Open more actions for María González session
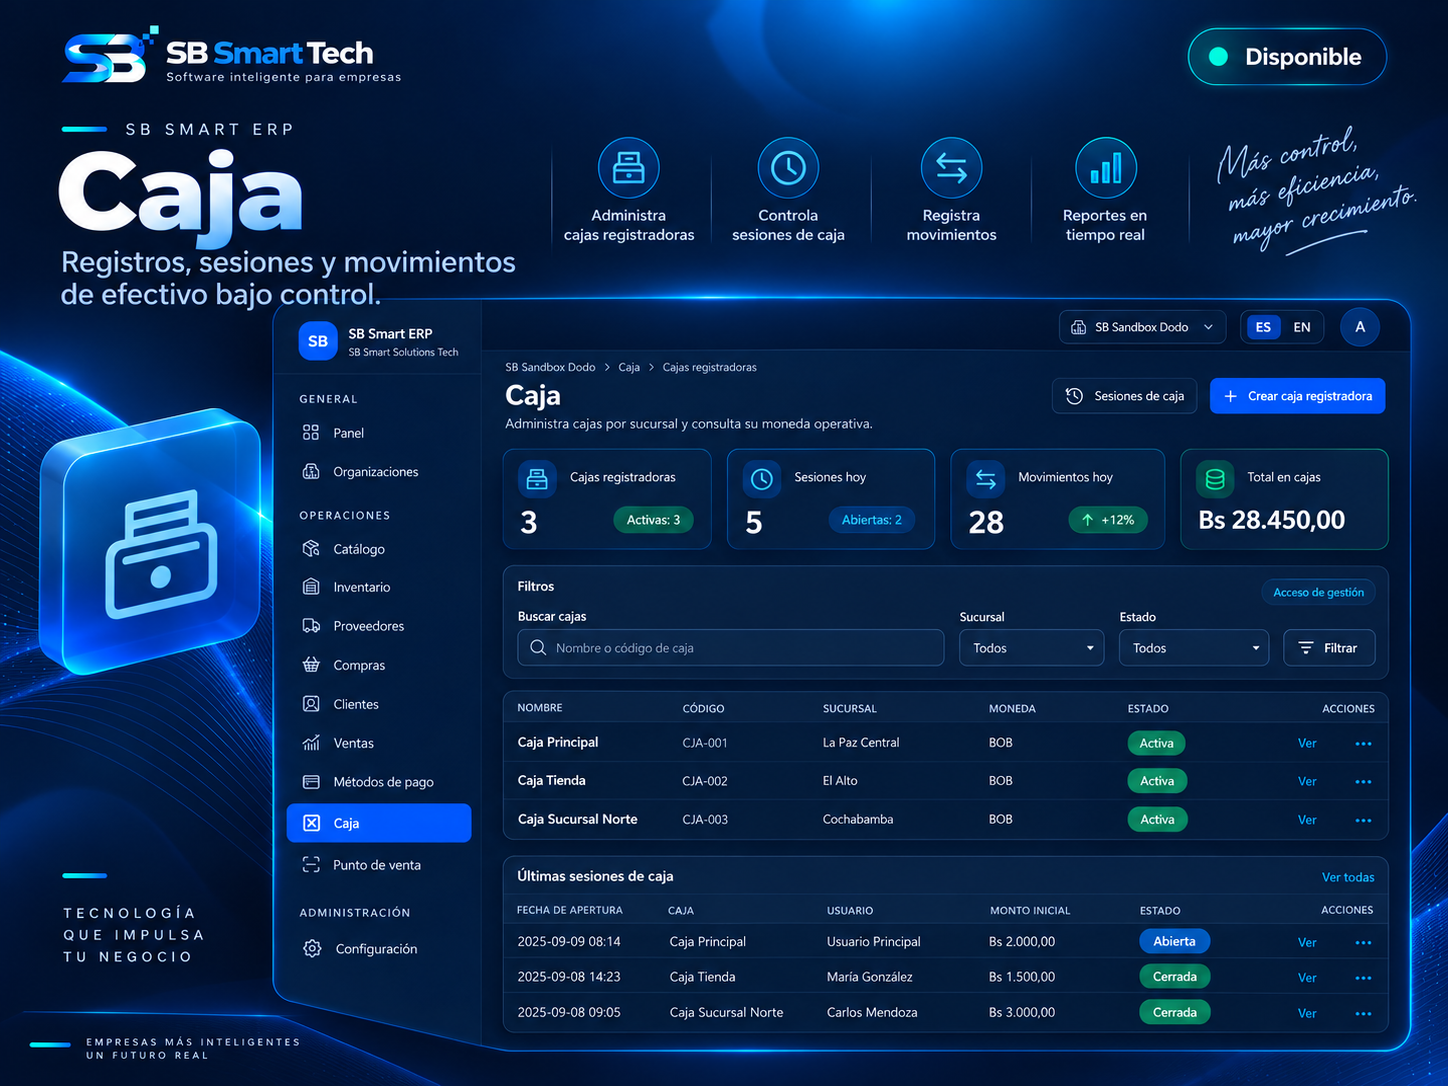1448x1086 pixels. coord(1363,978)
